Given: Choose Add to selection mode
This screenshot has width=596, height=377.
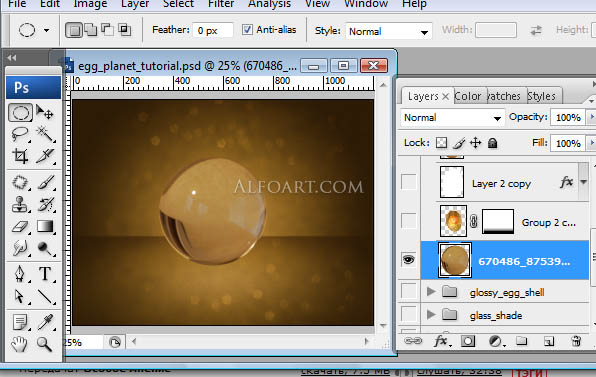Looking at the screenshot, I should (90, 30).
